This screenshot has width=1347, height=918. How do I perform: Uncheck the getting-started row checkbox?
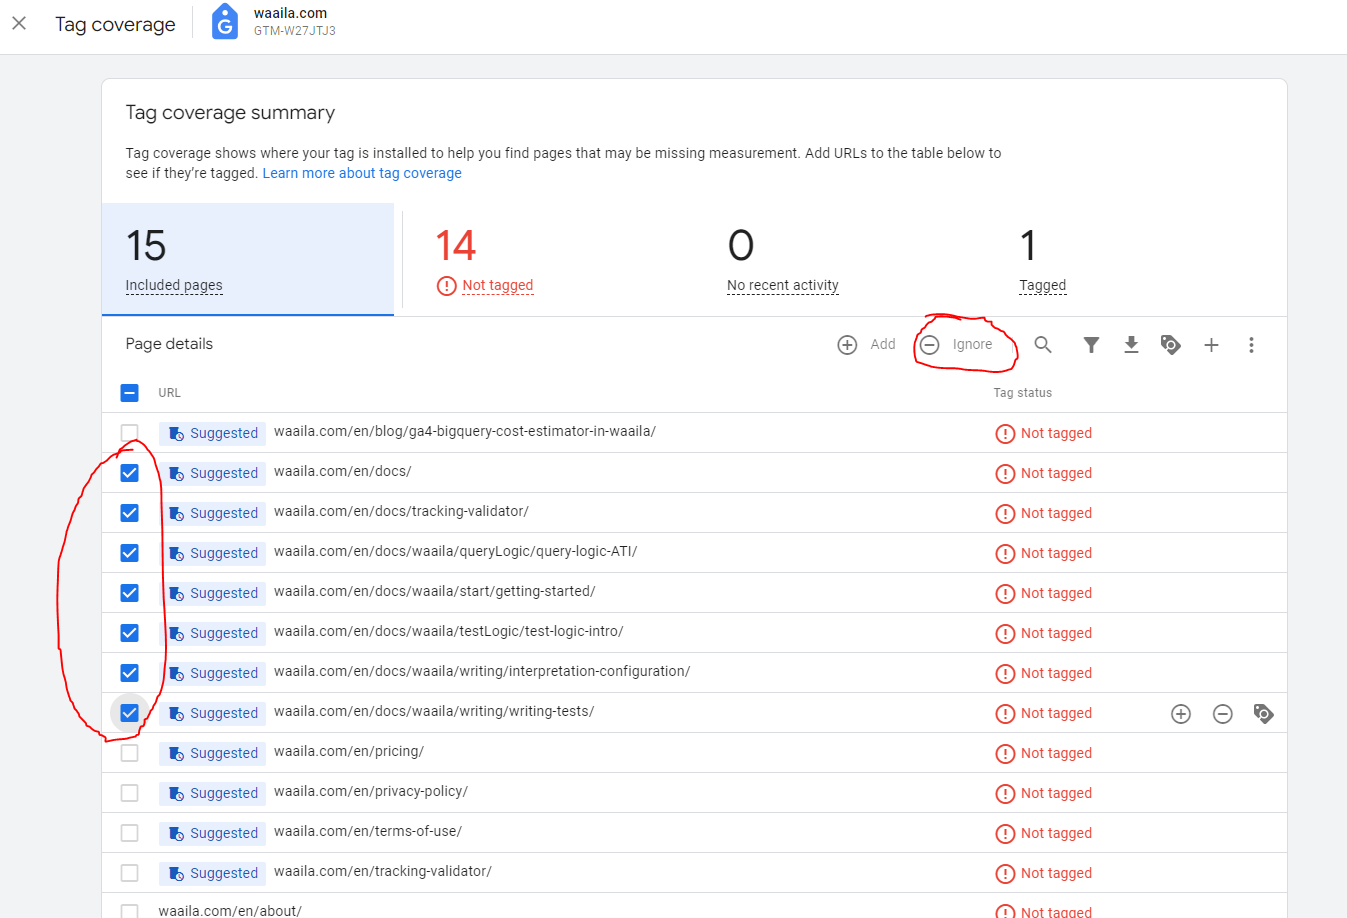pos(129,593)
